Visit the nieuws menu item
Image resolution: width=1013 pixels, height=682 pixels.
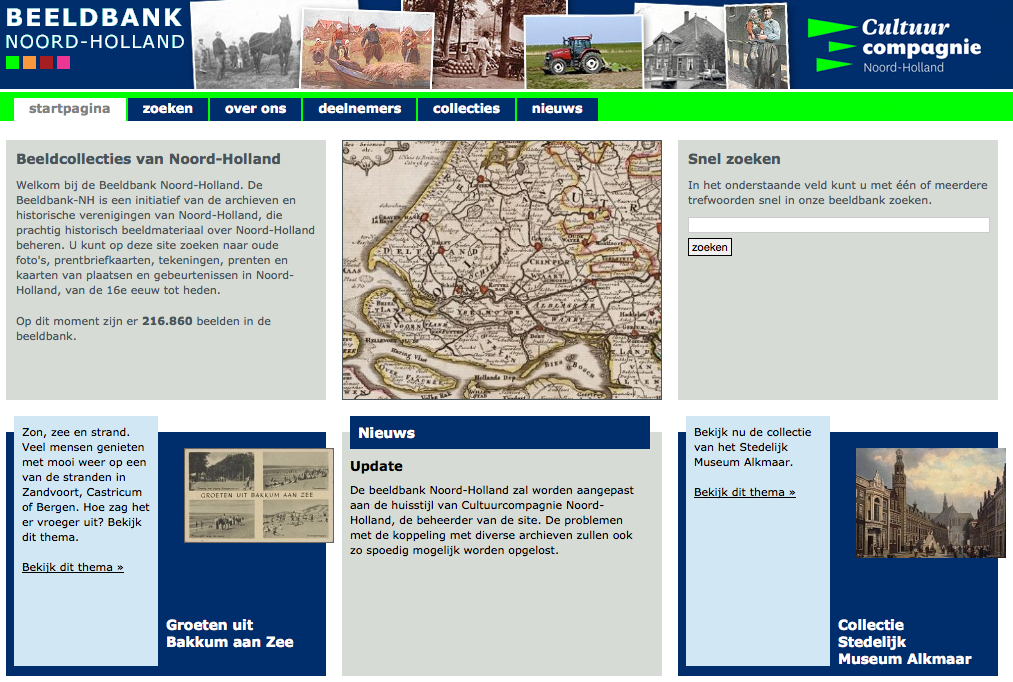tap(557, 108)
